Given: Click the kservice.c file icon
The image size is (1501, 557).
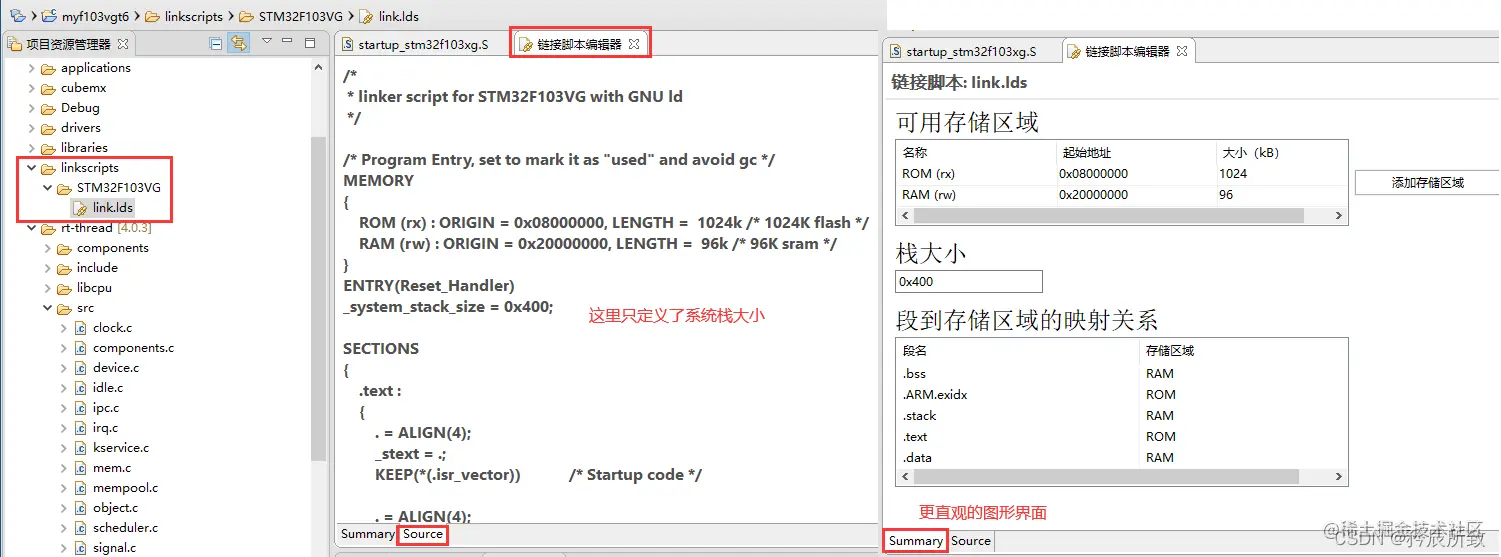Looking at the screenshot, I should (80, 448).
